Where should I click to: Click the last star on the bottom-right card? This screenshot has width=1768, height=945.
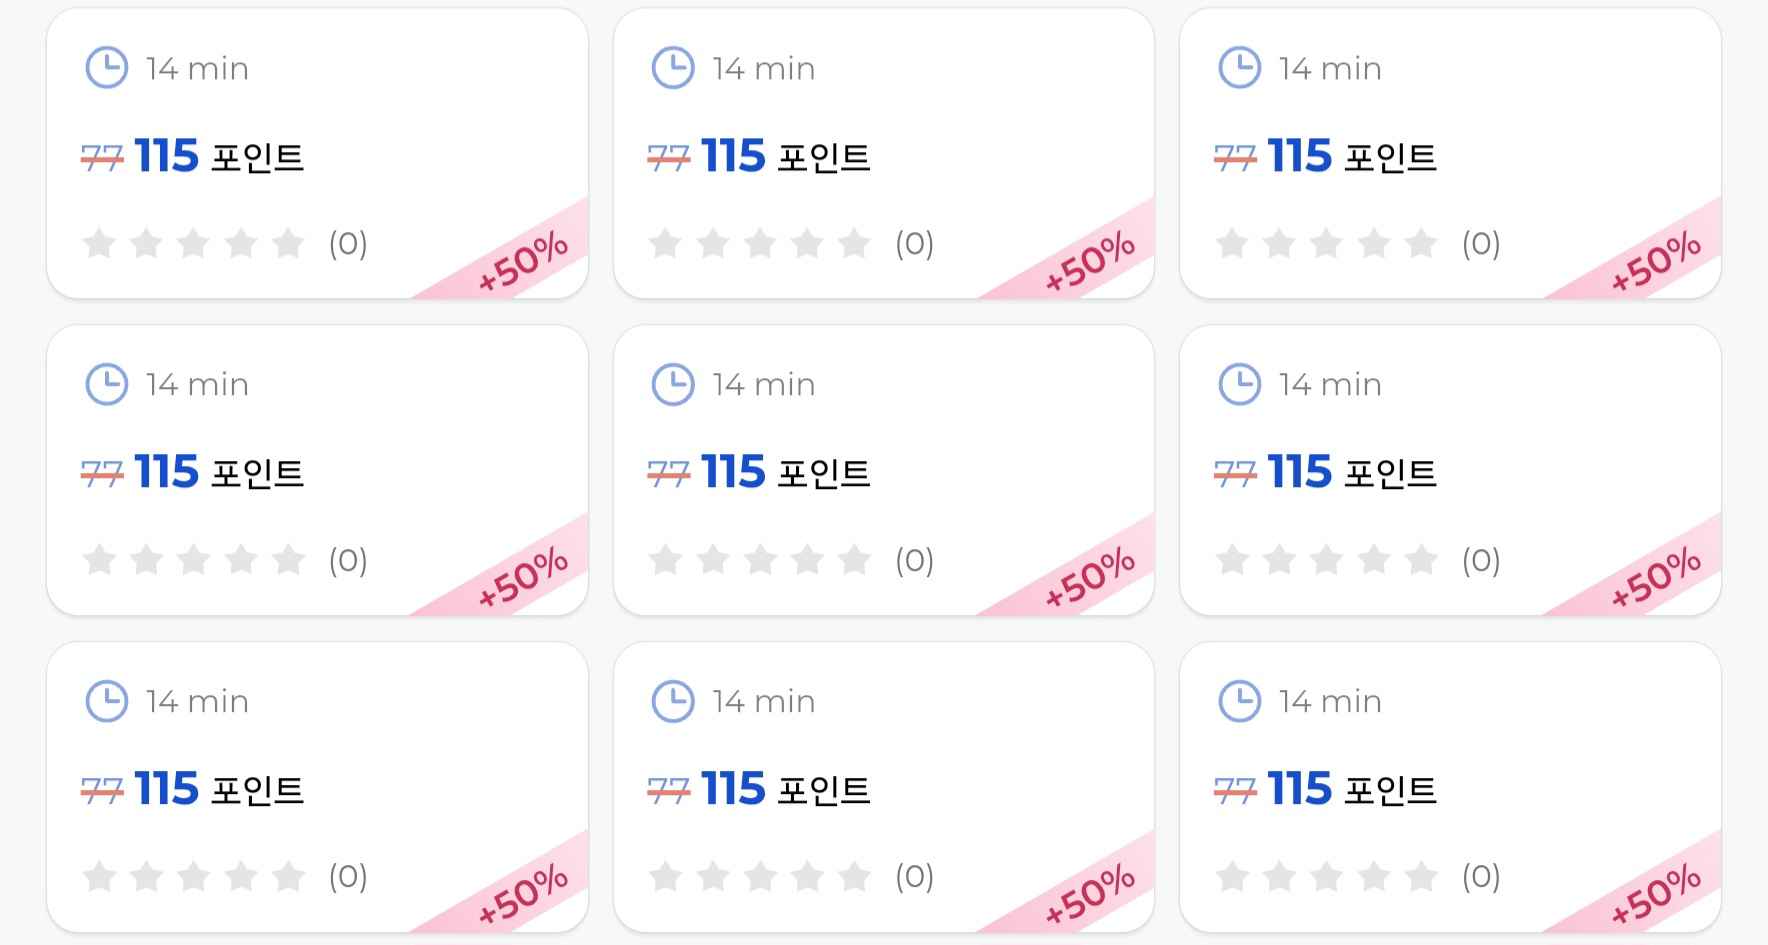1421,876
